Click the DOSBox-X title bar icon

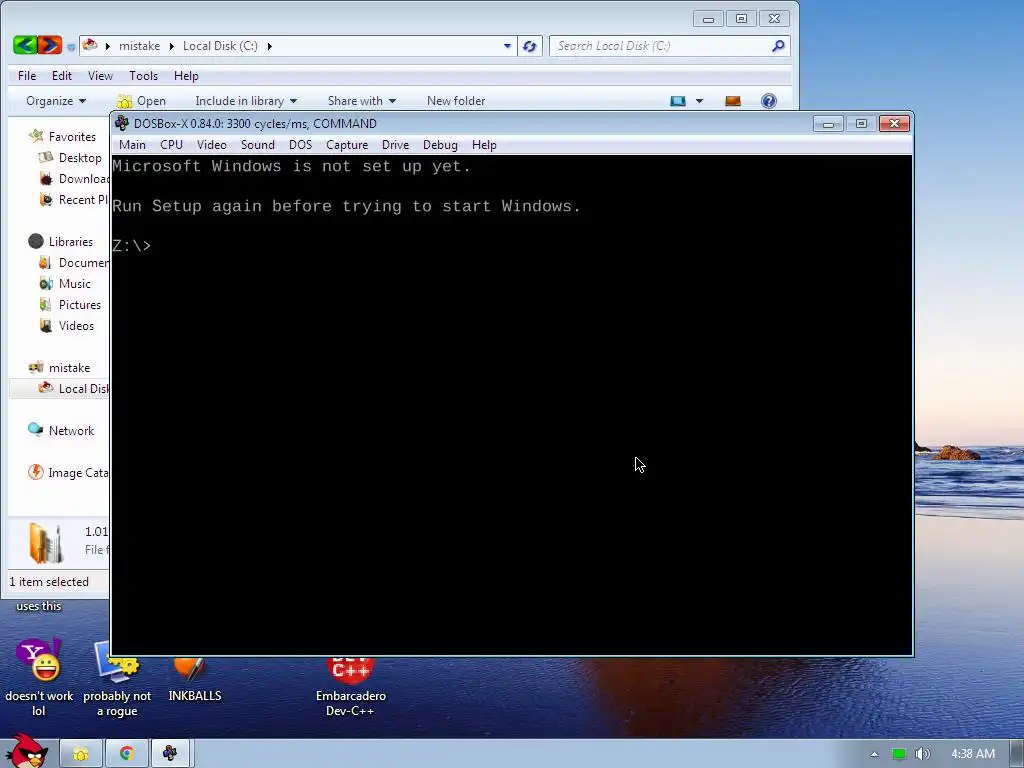click(121, 123)
